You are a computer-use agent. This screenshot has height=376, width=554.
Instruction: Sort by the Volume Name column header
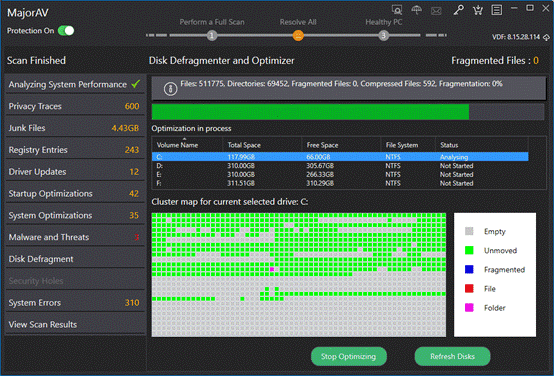point(177,145)
